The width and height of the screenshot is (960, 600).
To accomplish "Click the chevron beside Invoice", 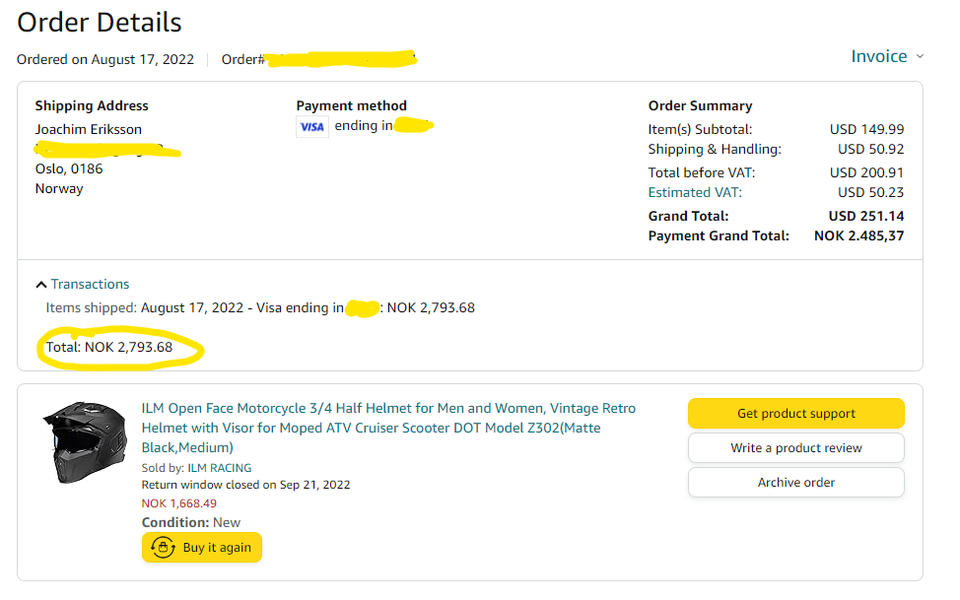I will pyautogui.click(x=920, y=57).
